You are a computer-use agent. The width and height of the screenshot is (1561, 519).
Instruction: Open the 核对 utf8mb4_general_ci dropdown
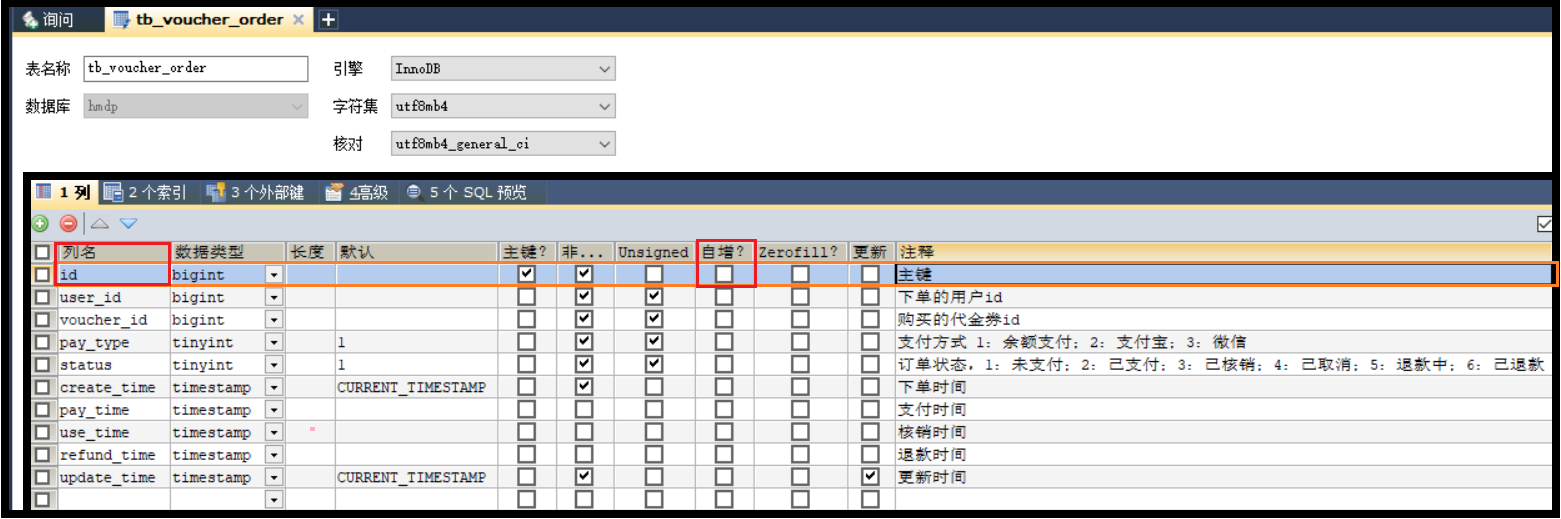tap(503, 144)
